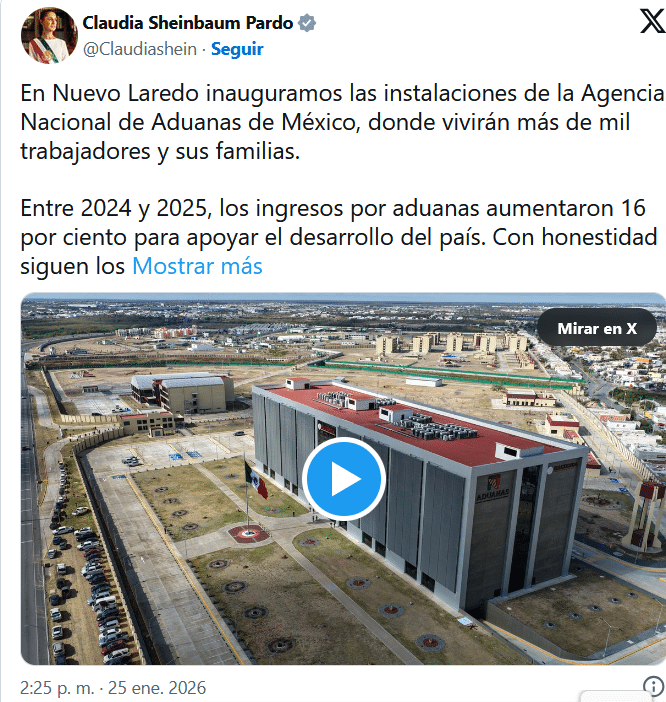Expand the tweet with Mostrar más
Image resolution: width=666 pixels, height=702 pixels.
coord(197,266)
